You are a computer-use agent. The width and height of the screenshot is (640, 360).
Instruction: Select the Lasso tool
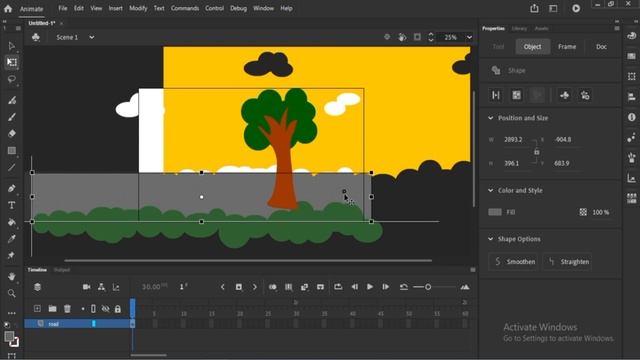11,79
